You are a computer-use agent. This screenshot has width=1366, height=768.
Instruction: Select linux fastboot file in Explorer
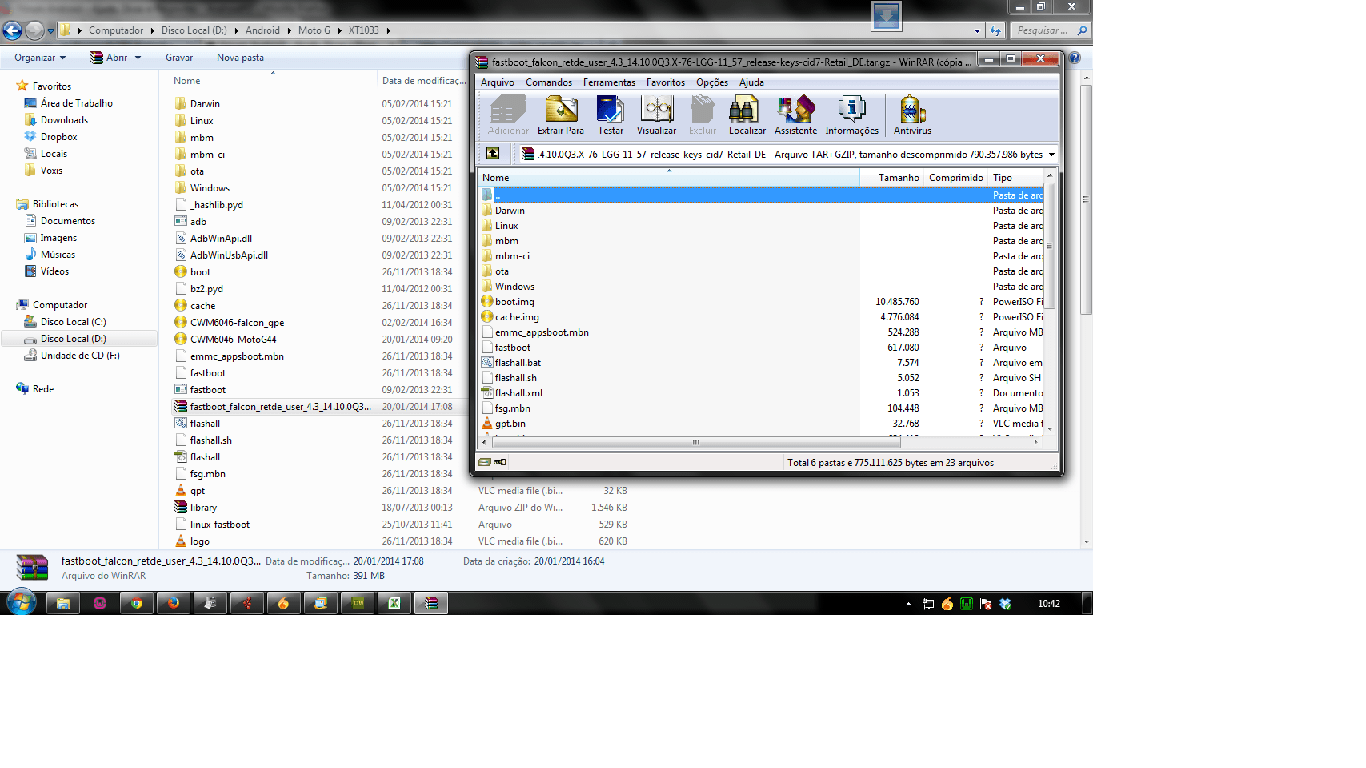point(219,524)
